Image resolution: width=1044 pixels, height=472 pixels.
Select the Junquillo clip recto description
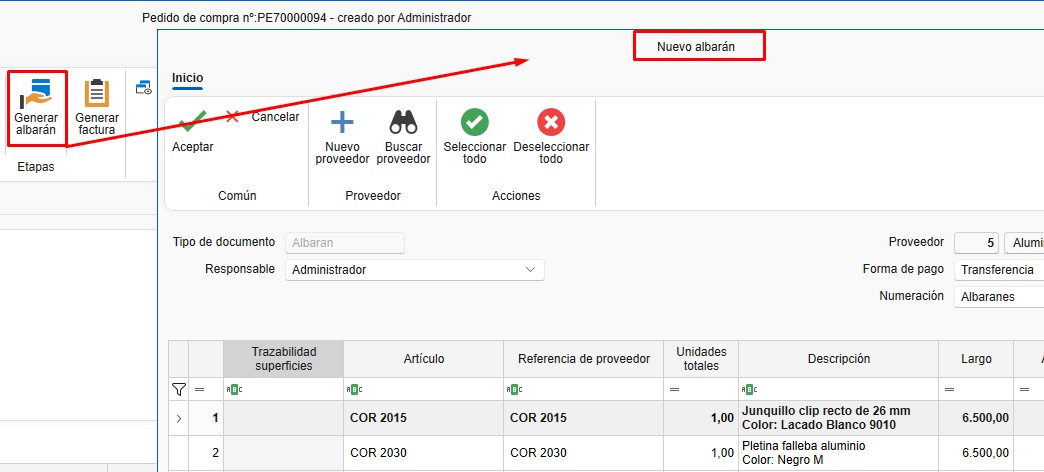click(839, 418)
